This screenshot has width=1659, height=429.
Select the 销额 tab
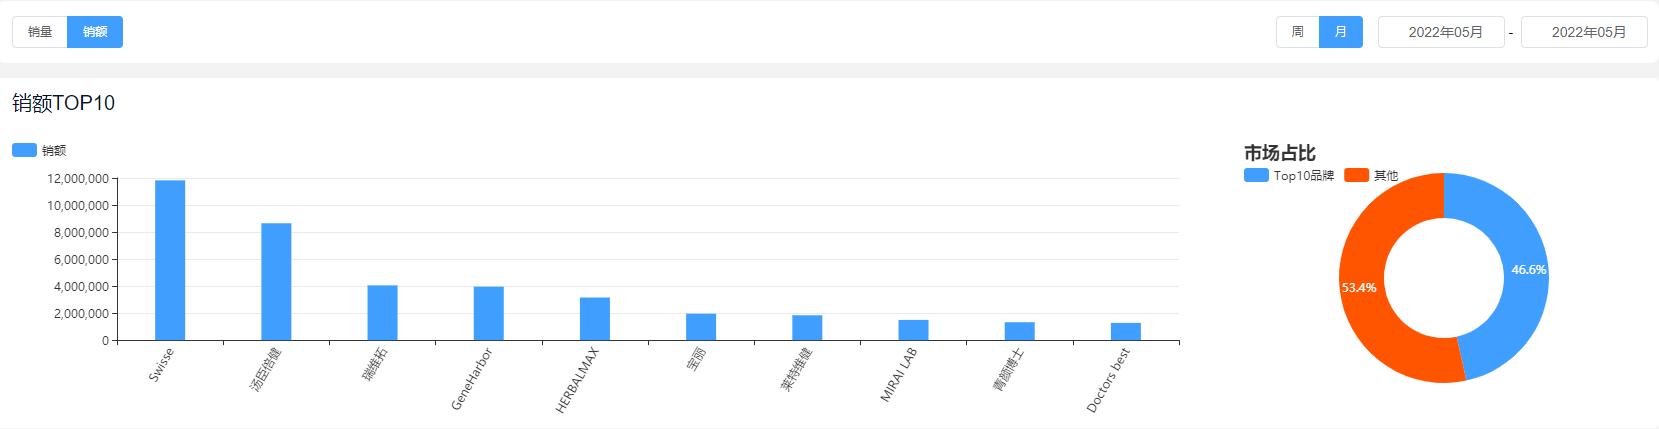pos(95,32)
